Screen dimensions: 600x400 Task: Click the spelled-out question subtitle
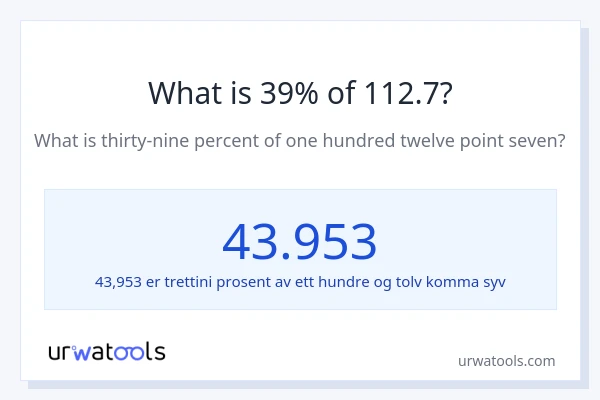(300, 141)
